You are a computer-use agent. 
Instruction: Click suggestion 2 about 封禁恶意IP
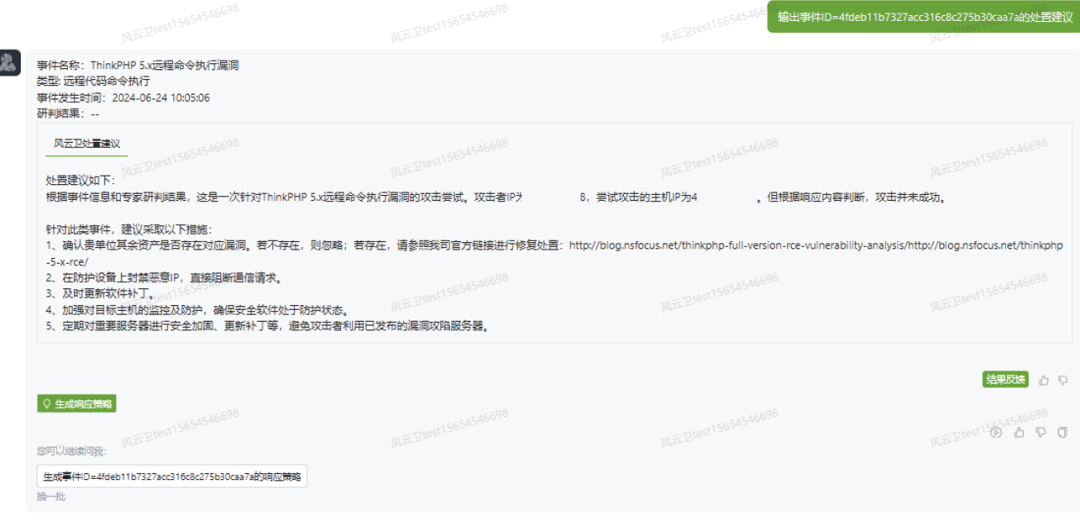coord(166,278)
